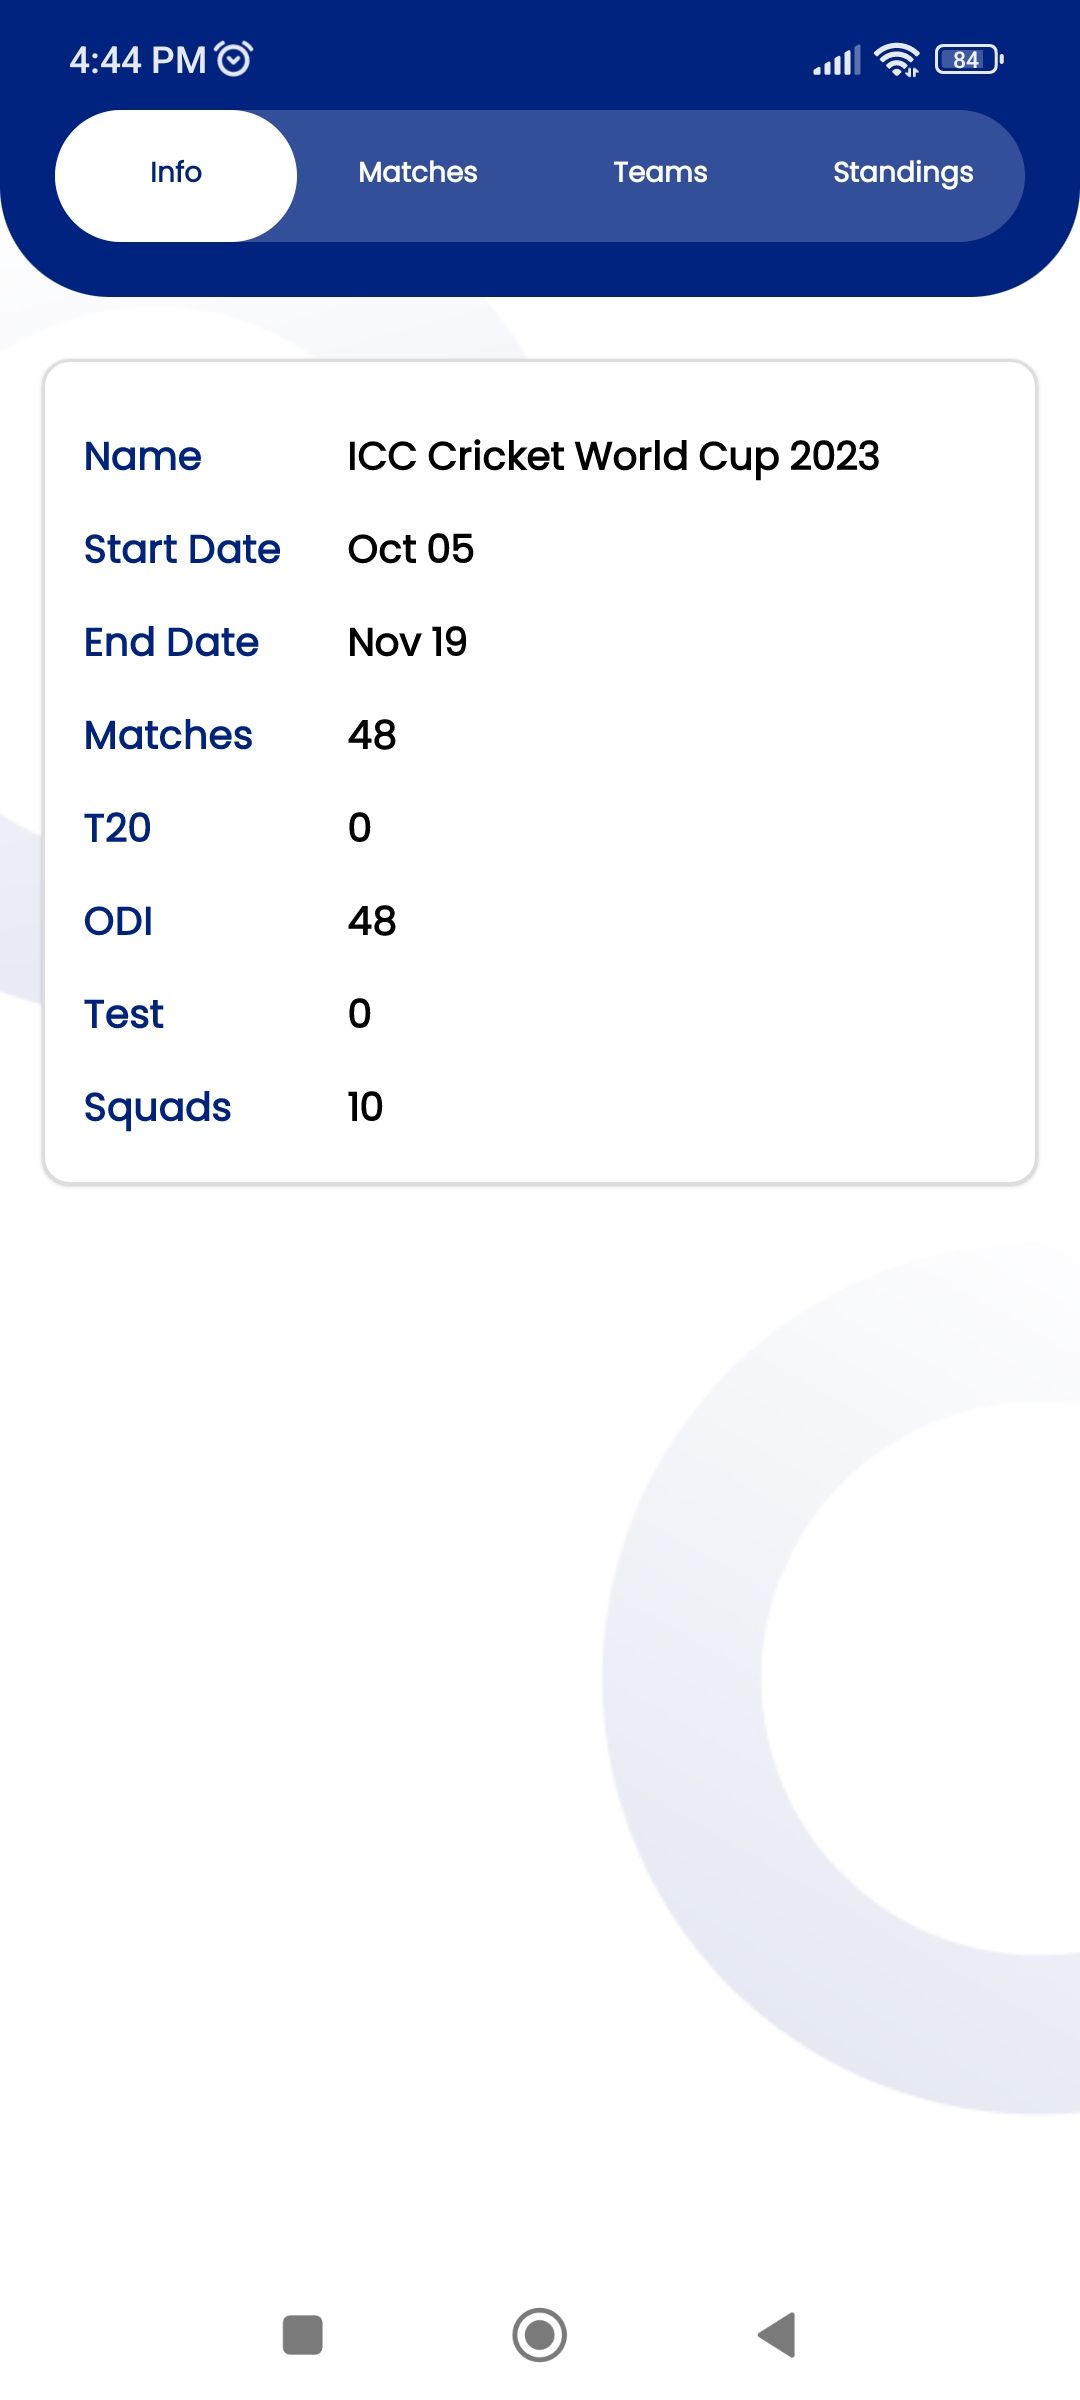Switch to the Matches tab
This screenshot has height=2400, width=1080.
[418, 173]
